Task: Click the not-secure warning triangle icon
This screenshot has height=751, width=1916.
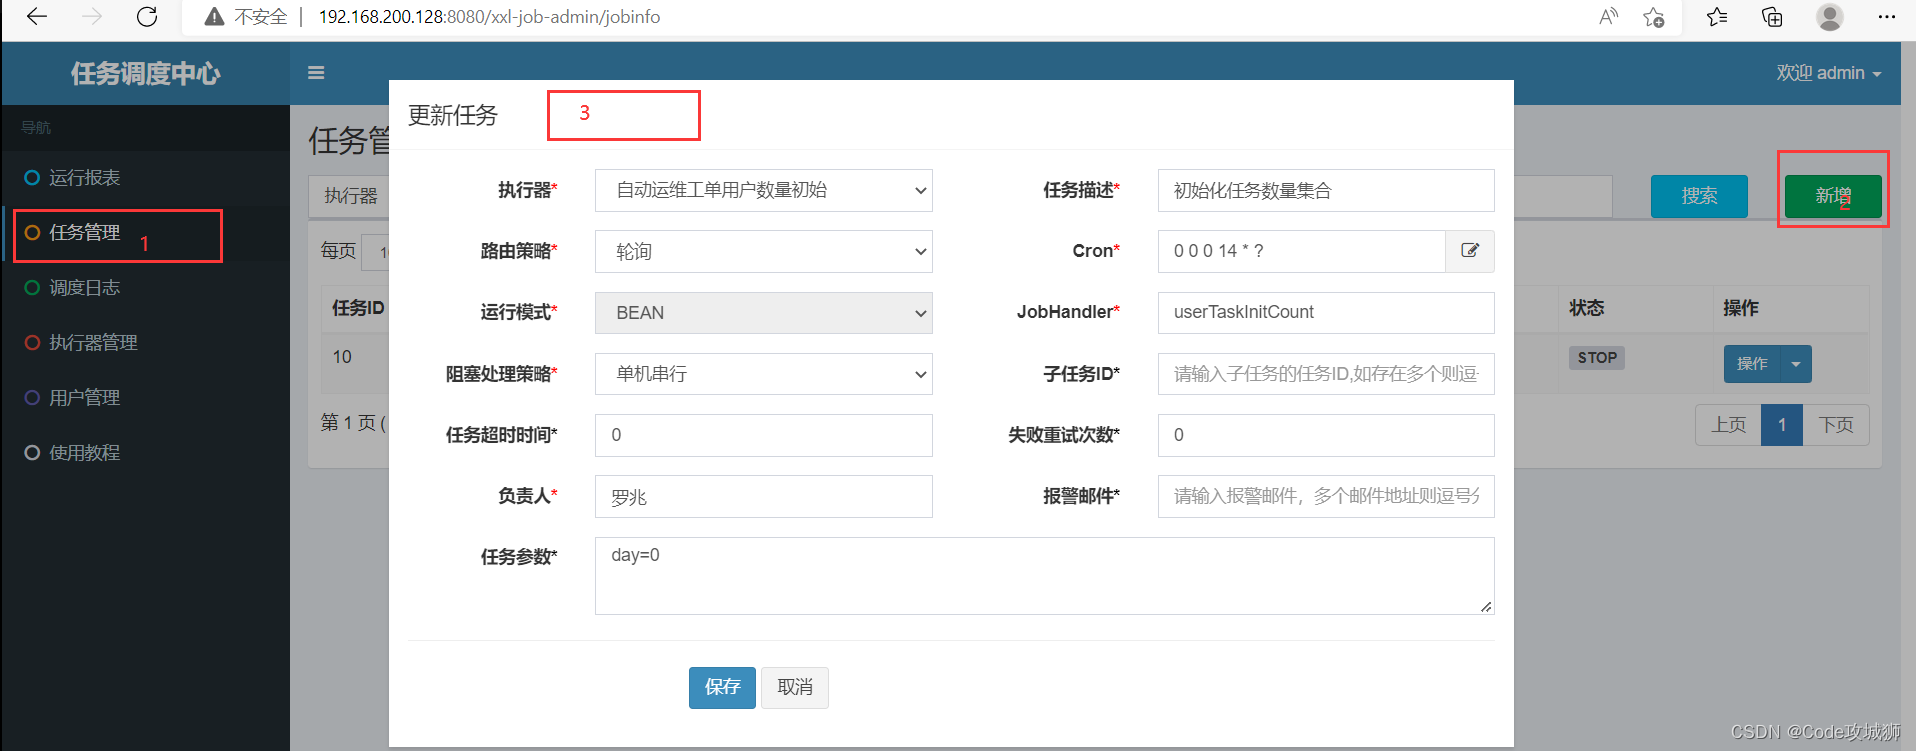Action: 213,17
